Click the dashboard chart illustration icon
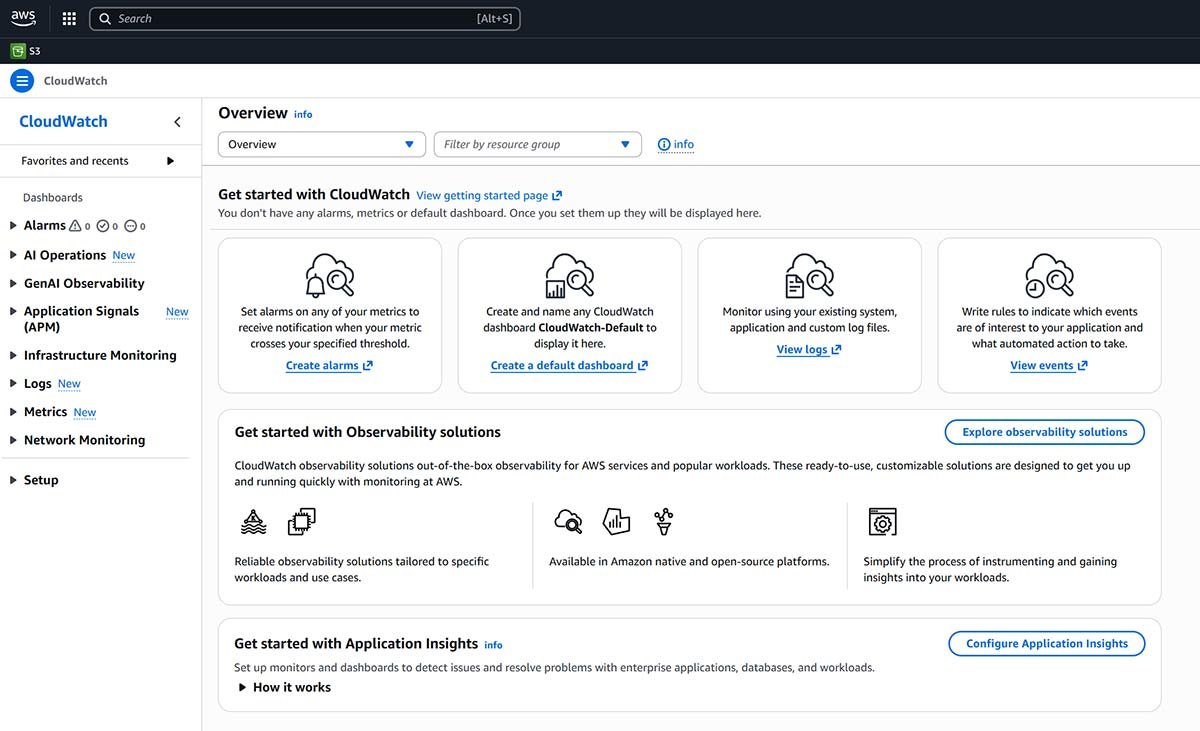The image size is (1200, 731). coord(569,275)
